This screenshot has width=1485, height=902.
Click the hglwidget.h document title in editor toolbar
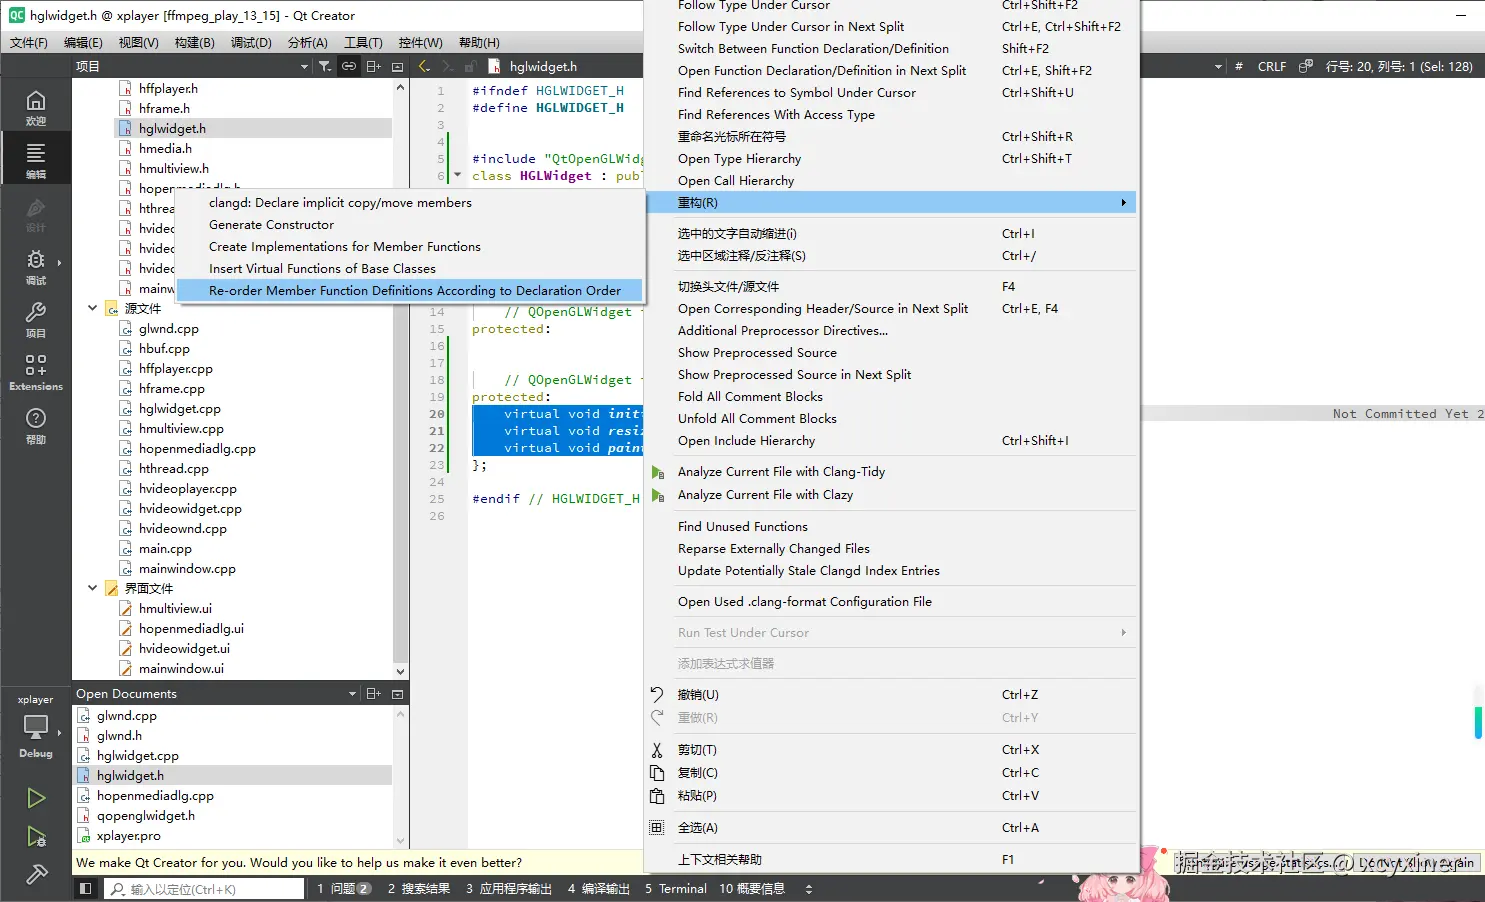(x=543, y=66)
